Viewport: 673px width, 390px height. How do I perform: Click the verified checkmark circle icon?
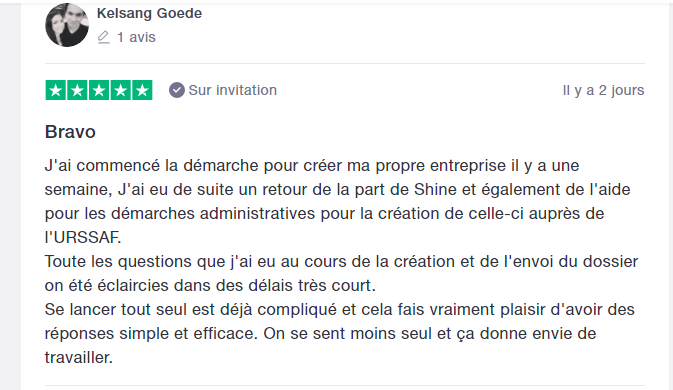click(176, 90)
